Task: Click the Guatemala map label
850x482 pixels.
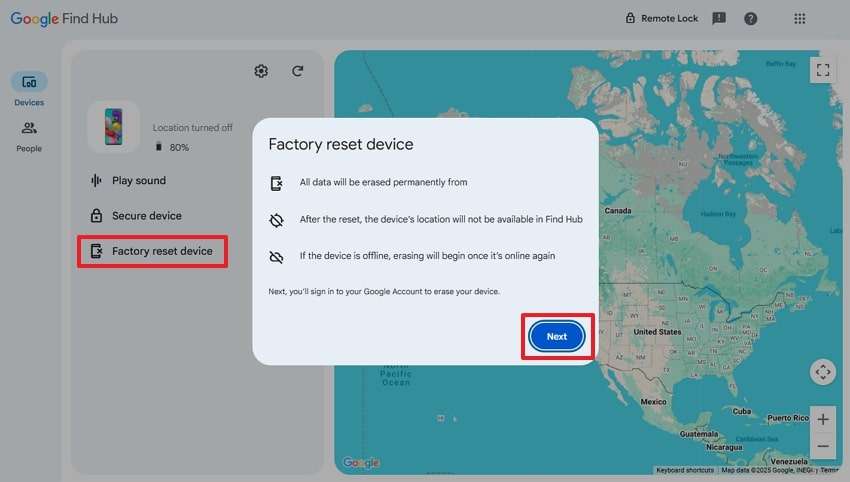Action: pos(699,434)
